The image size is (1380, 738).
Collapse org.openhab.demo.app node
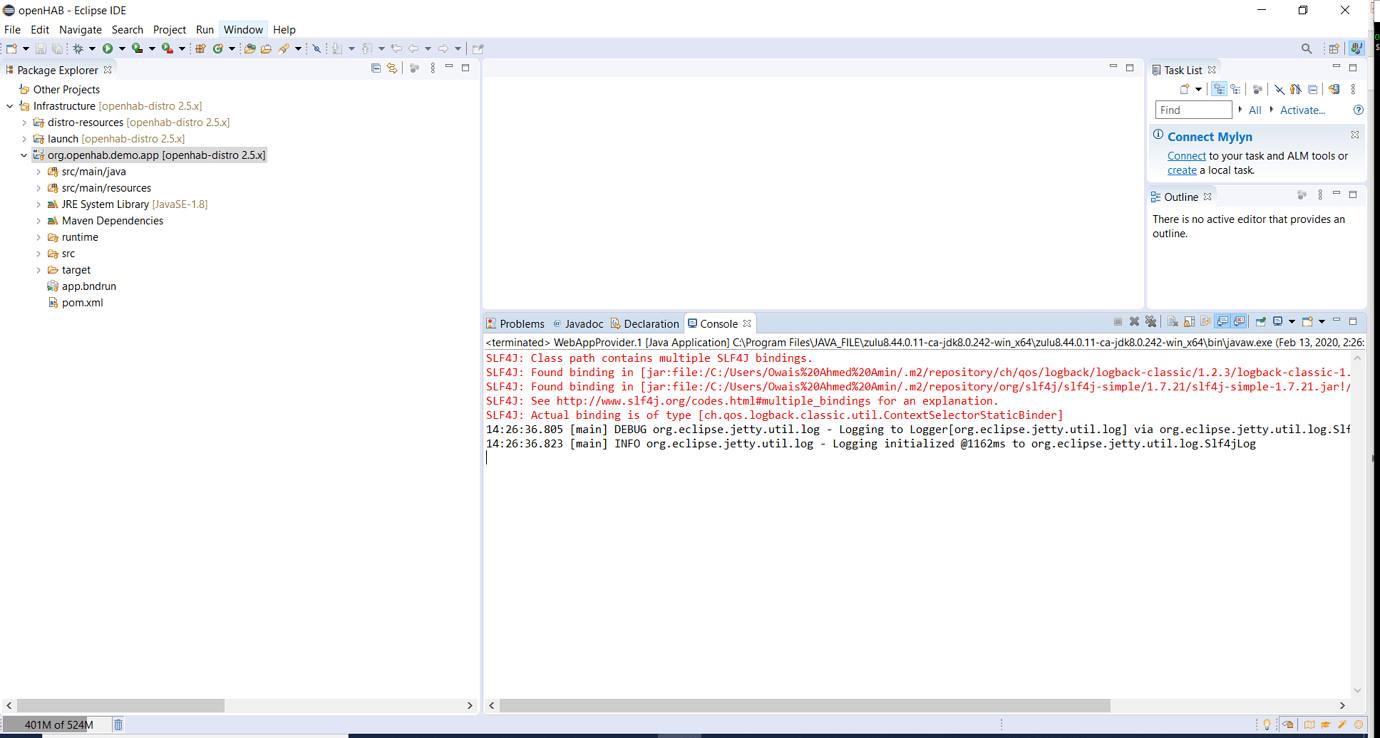[24, 155]
